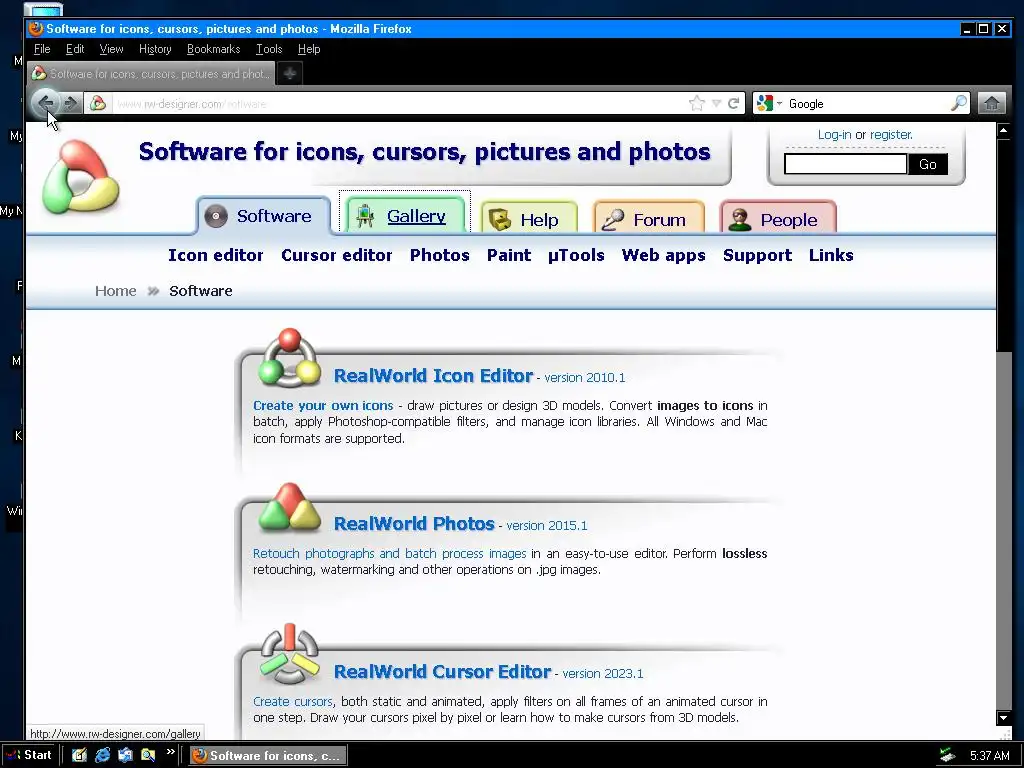Open the Cursor editor navigation link
The width and height of the screenshot is (1024, 768).
coord(336,255)
